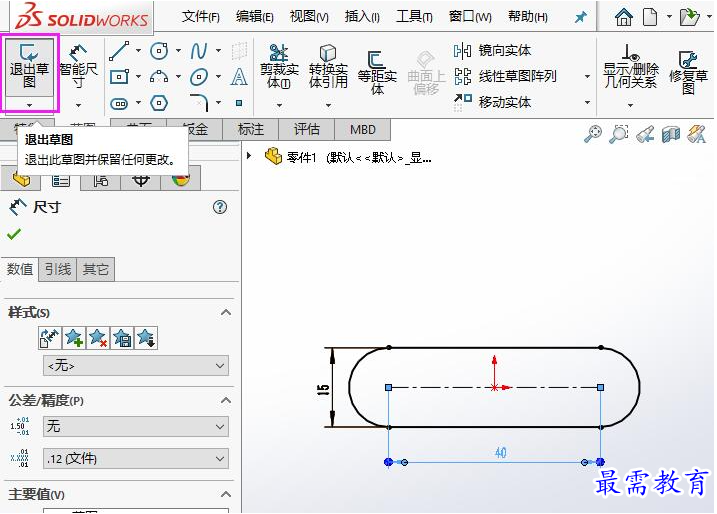Pin the menu bar with pushpin icon
Image resolution: width=717 pixels, height=514 pixels.
point(581,17)
